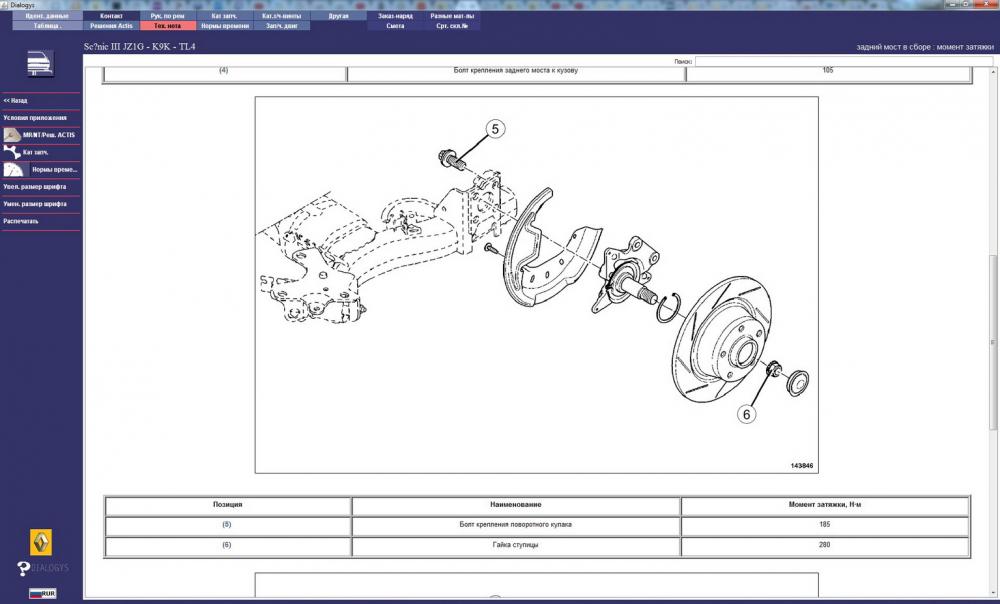The height and width of the screenshot is (604, 1000).
Task: Open the Заказ-наряд tab
Action: tap(395, 16)
